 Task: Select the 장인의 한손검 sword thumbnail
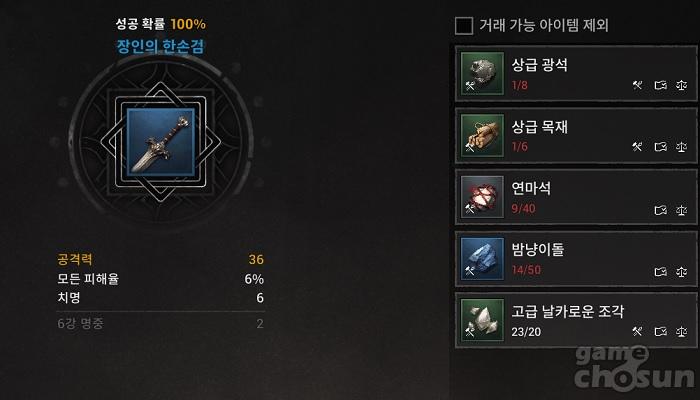click(161, 142)
